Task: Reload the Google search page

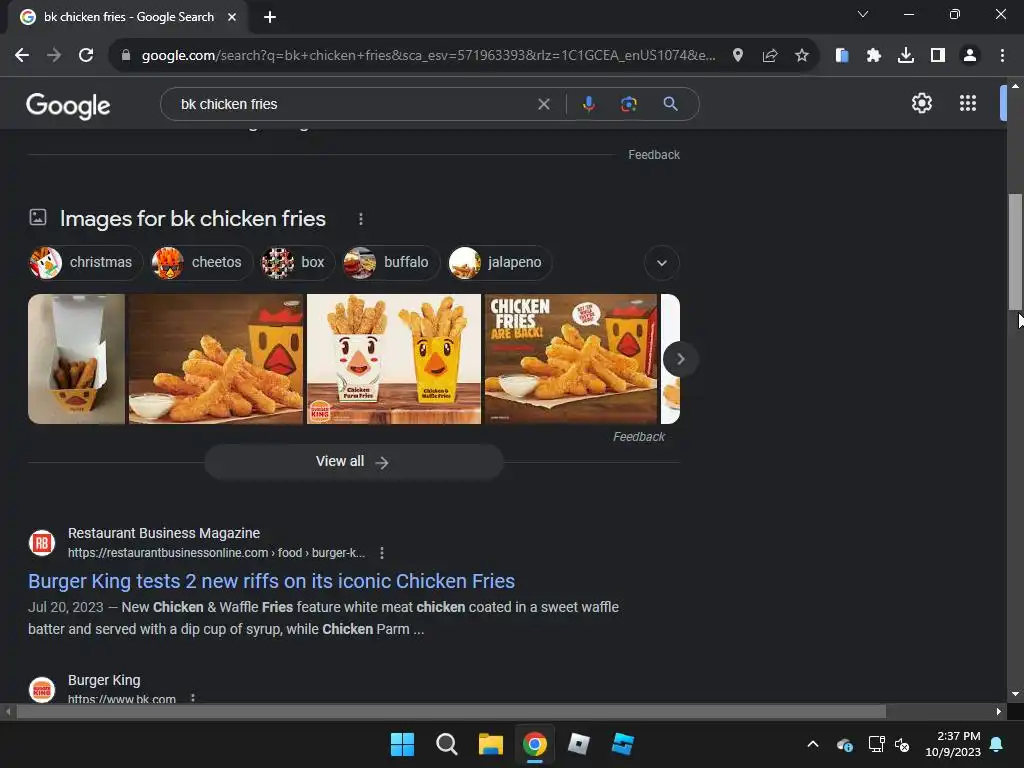Action: pyautogui.click(x=86, y=56)
